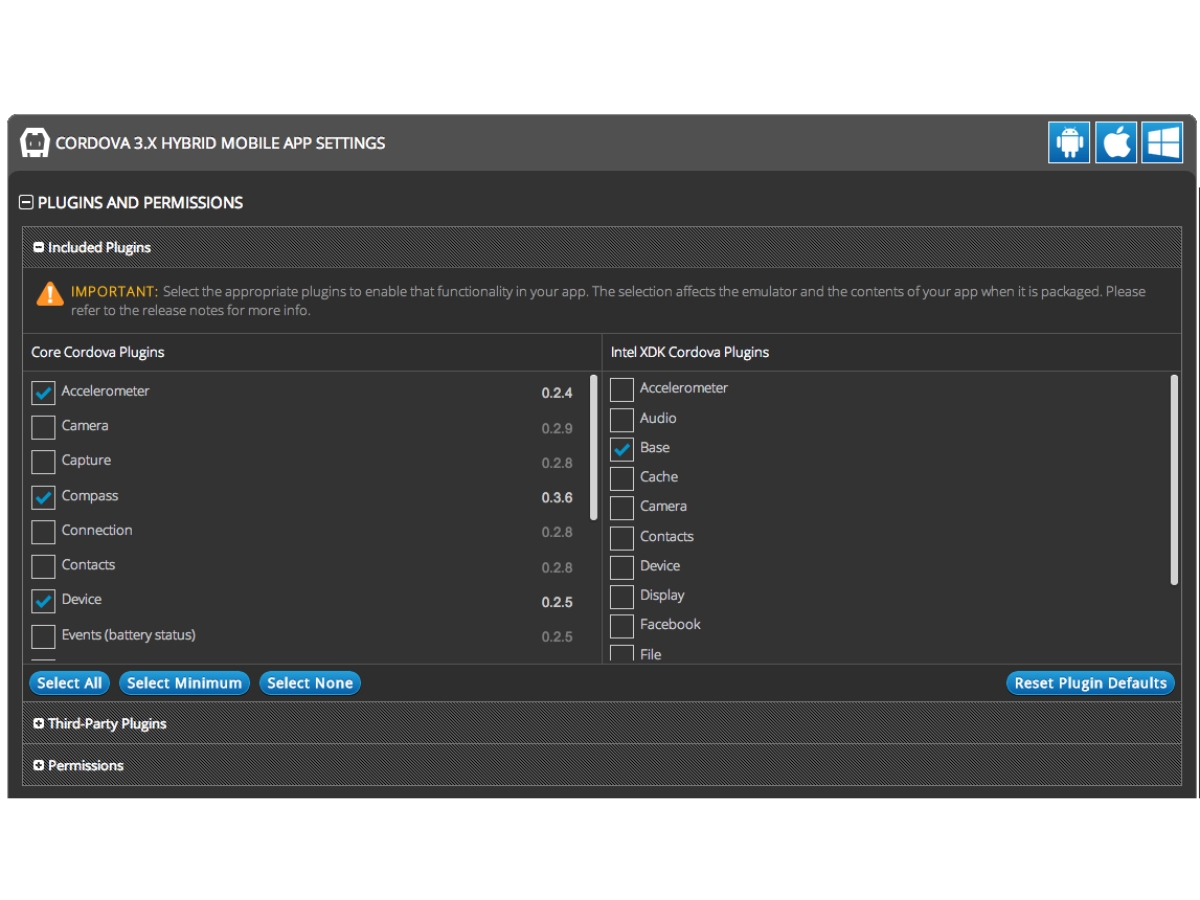Click Camera version 0.2.9 text
The height and width of the screenshot is (900, 1200).
(x=557, y=428)
